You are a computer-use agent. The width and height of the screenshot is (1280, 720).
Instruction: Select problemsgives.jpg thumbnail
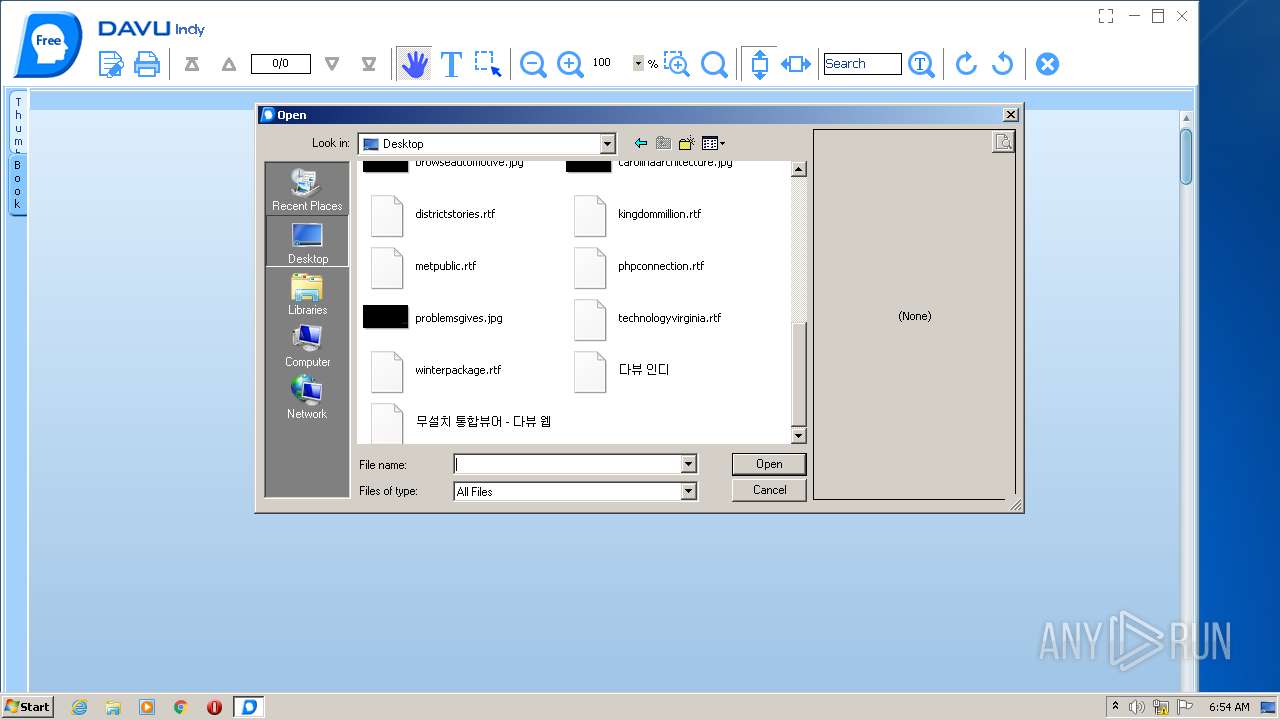385,317
